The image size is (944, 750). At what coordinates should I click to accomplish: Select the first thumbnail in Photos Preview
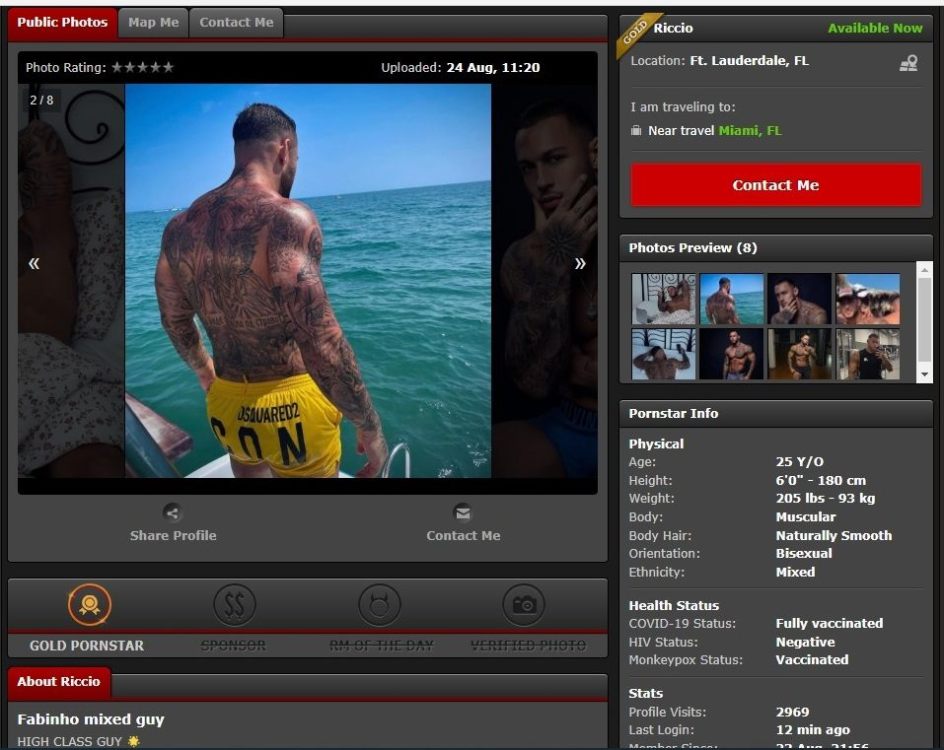pos(663,299)
